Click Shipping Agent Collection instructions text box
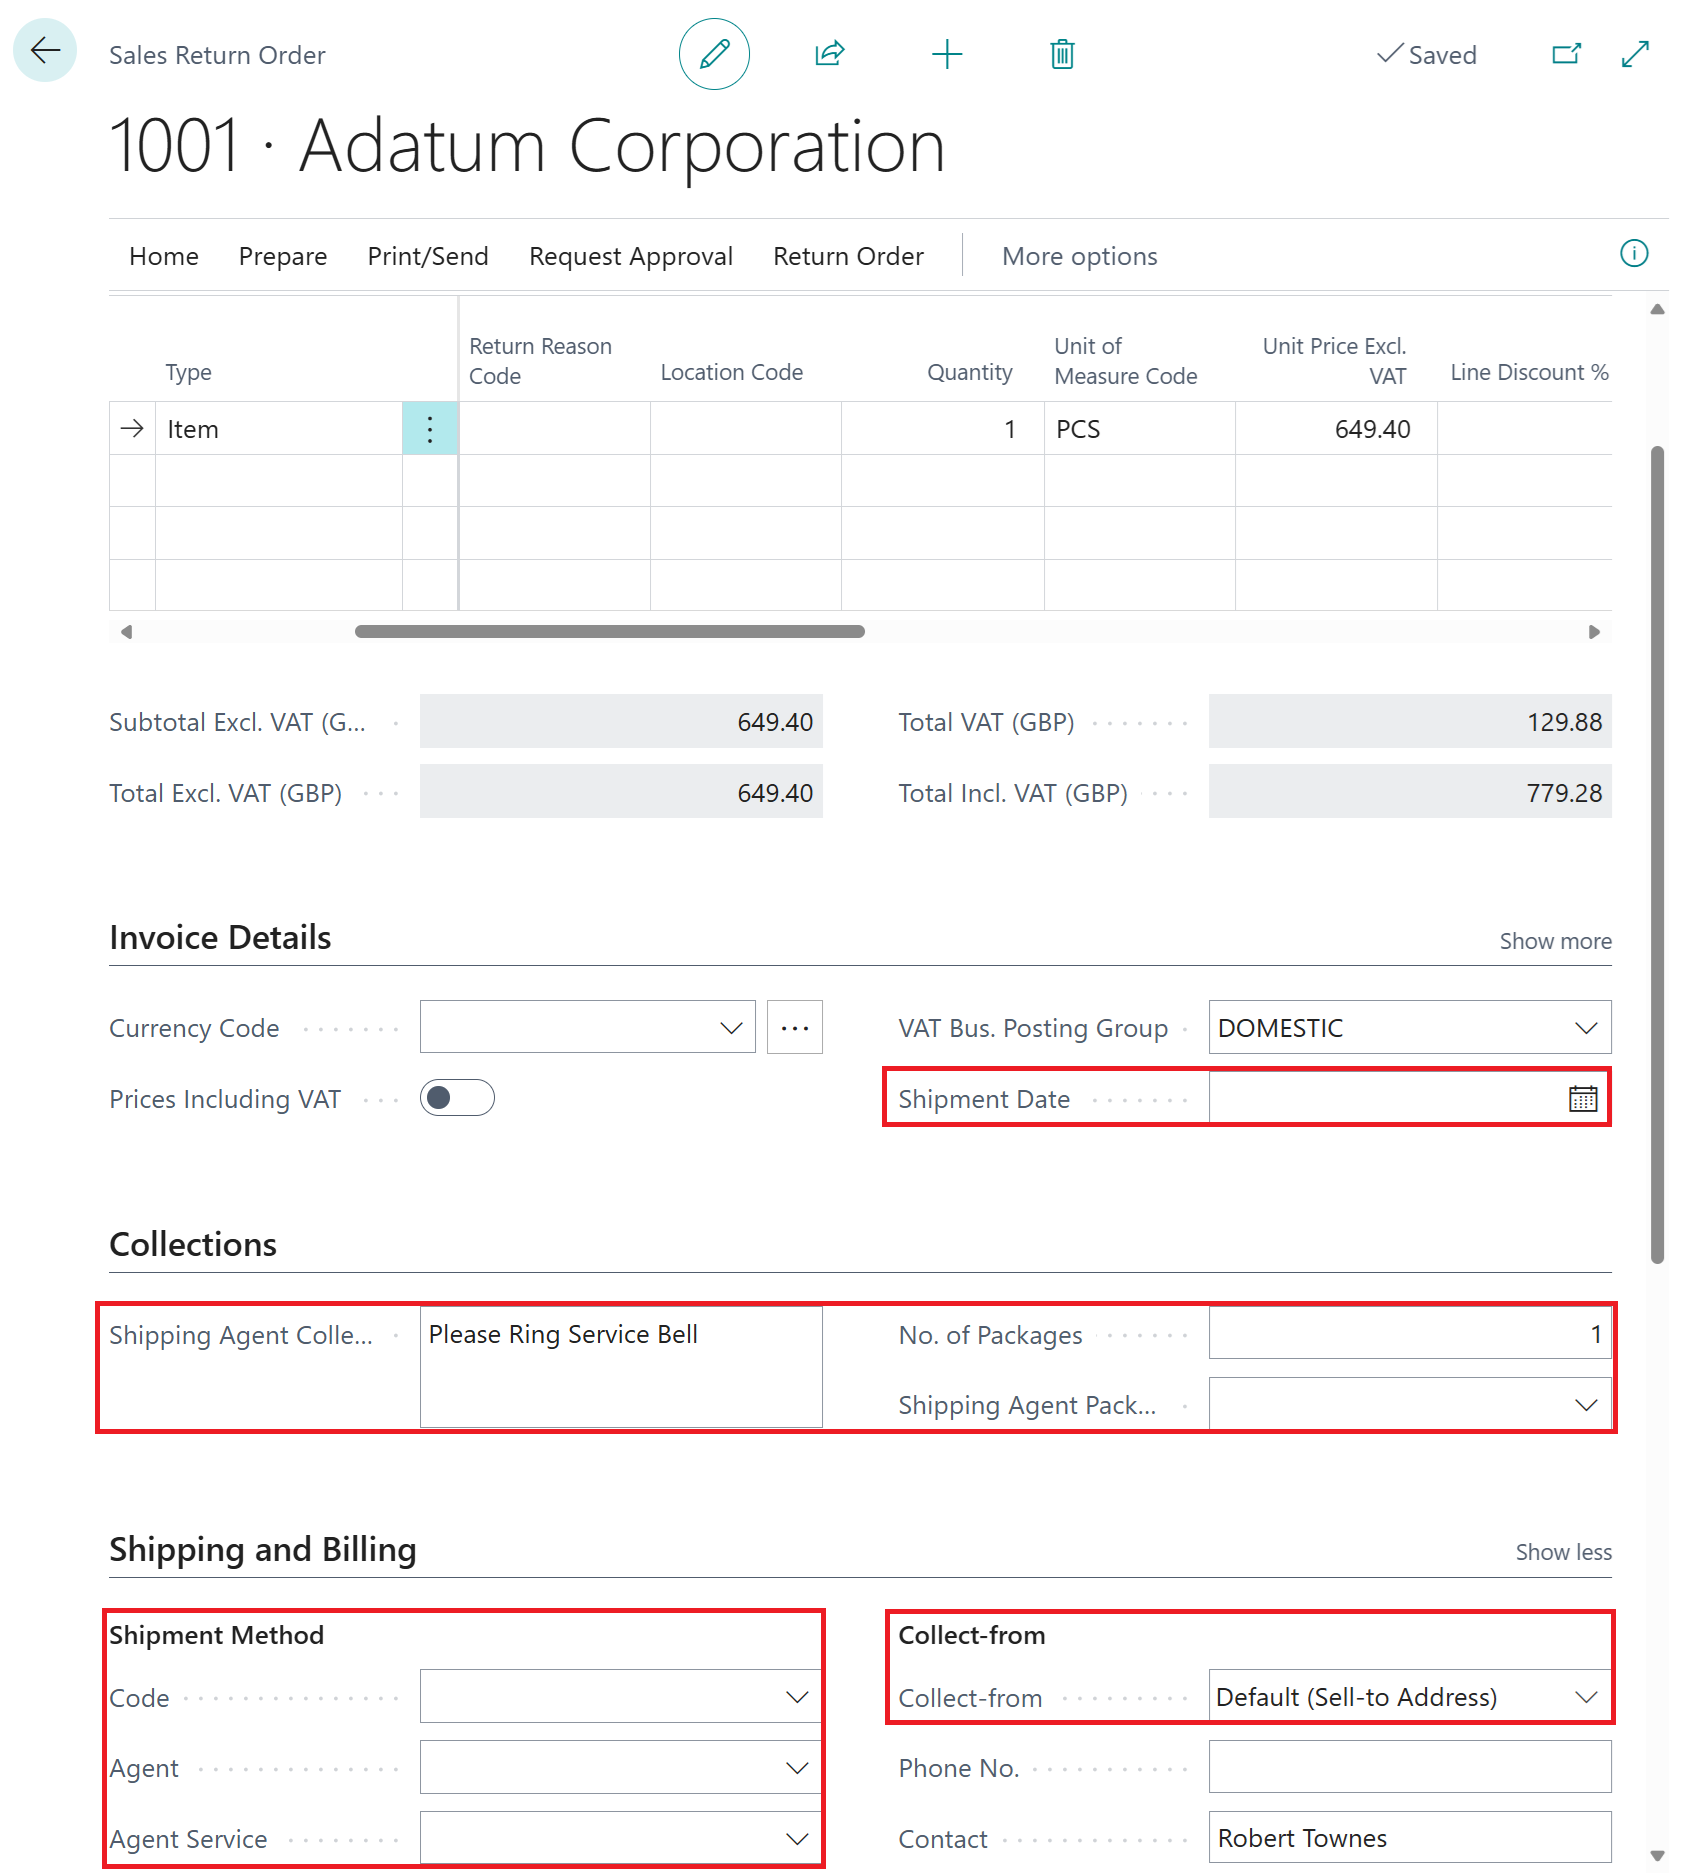 pyautogui.click(x=621, y=1367)
